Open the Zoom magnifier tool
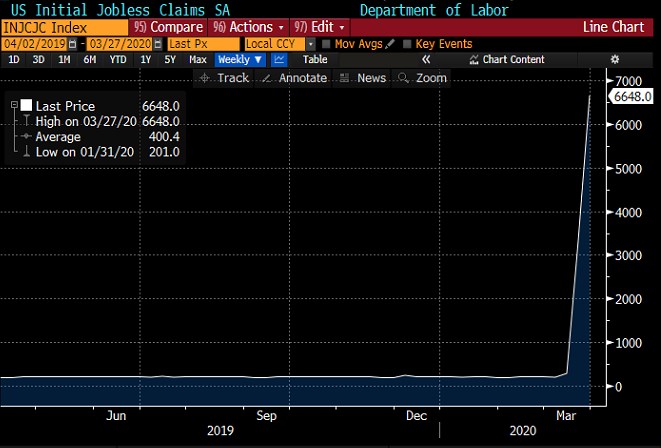 click(x=424, y=78)
